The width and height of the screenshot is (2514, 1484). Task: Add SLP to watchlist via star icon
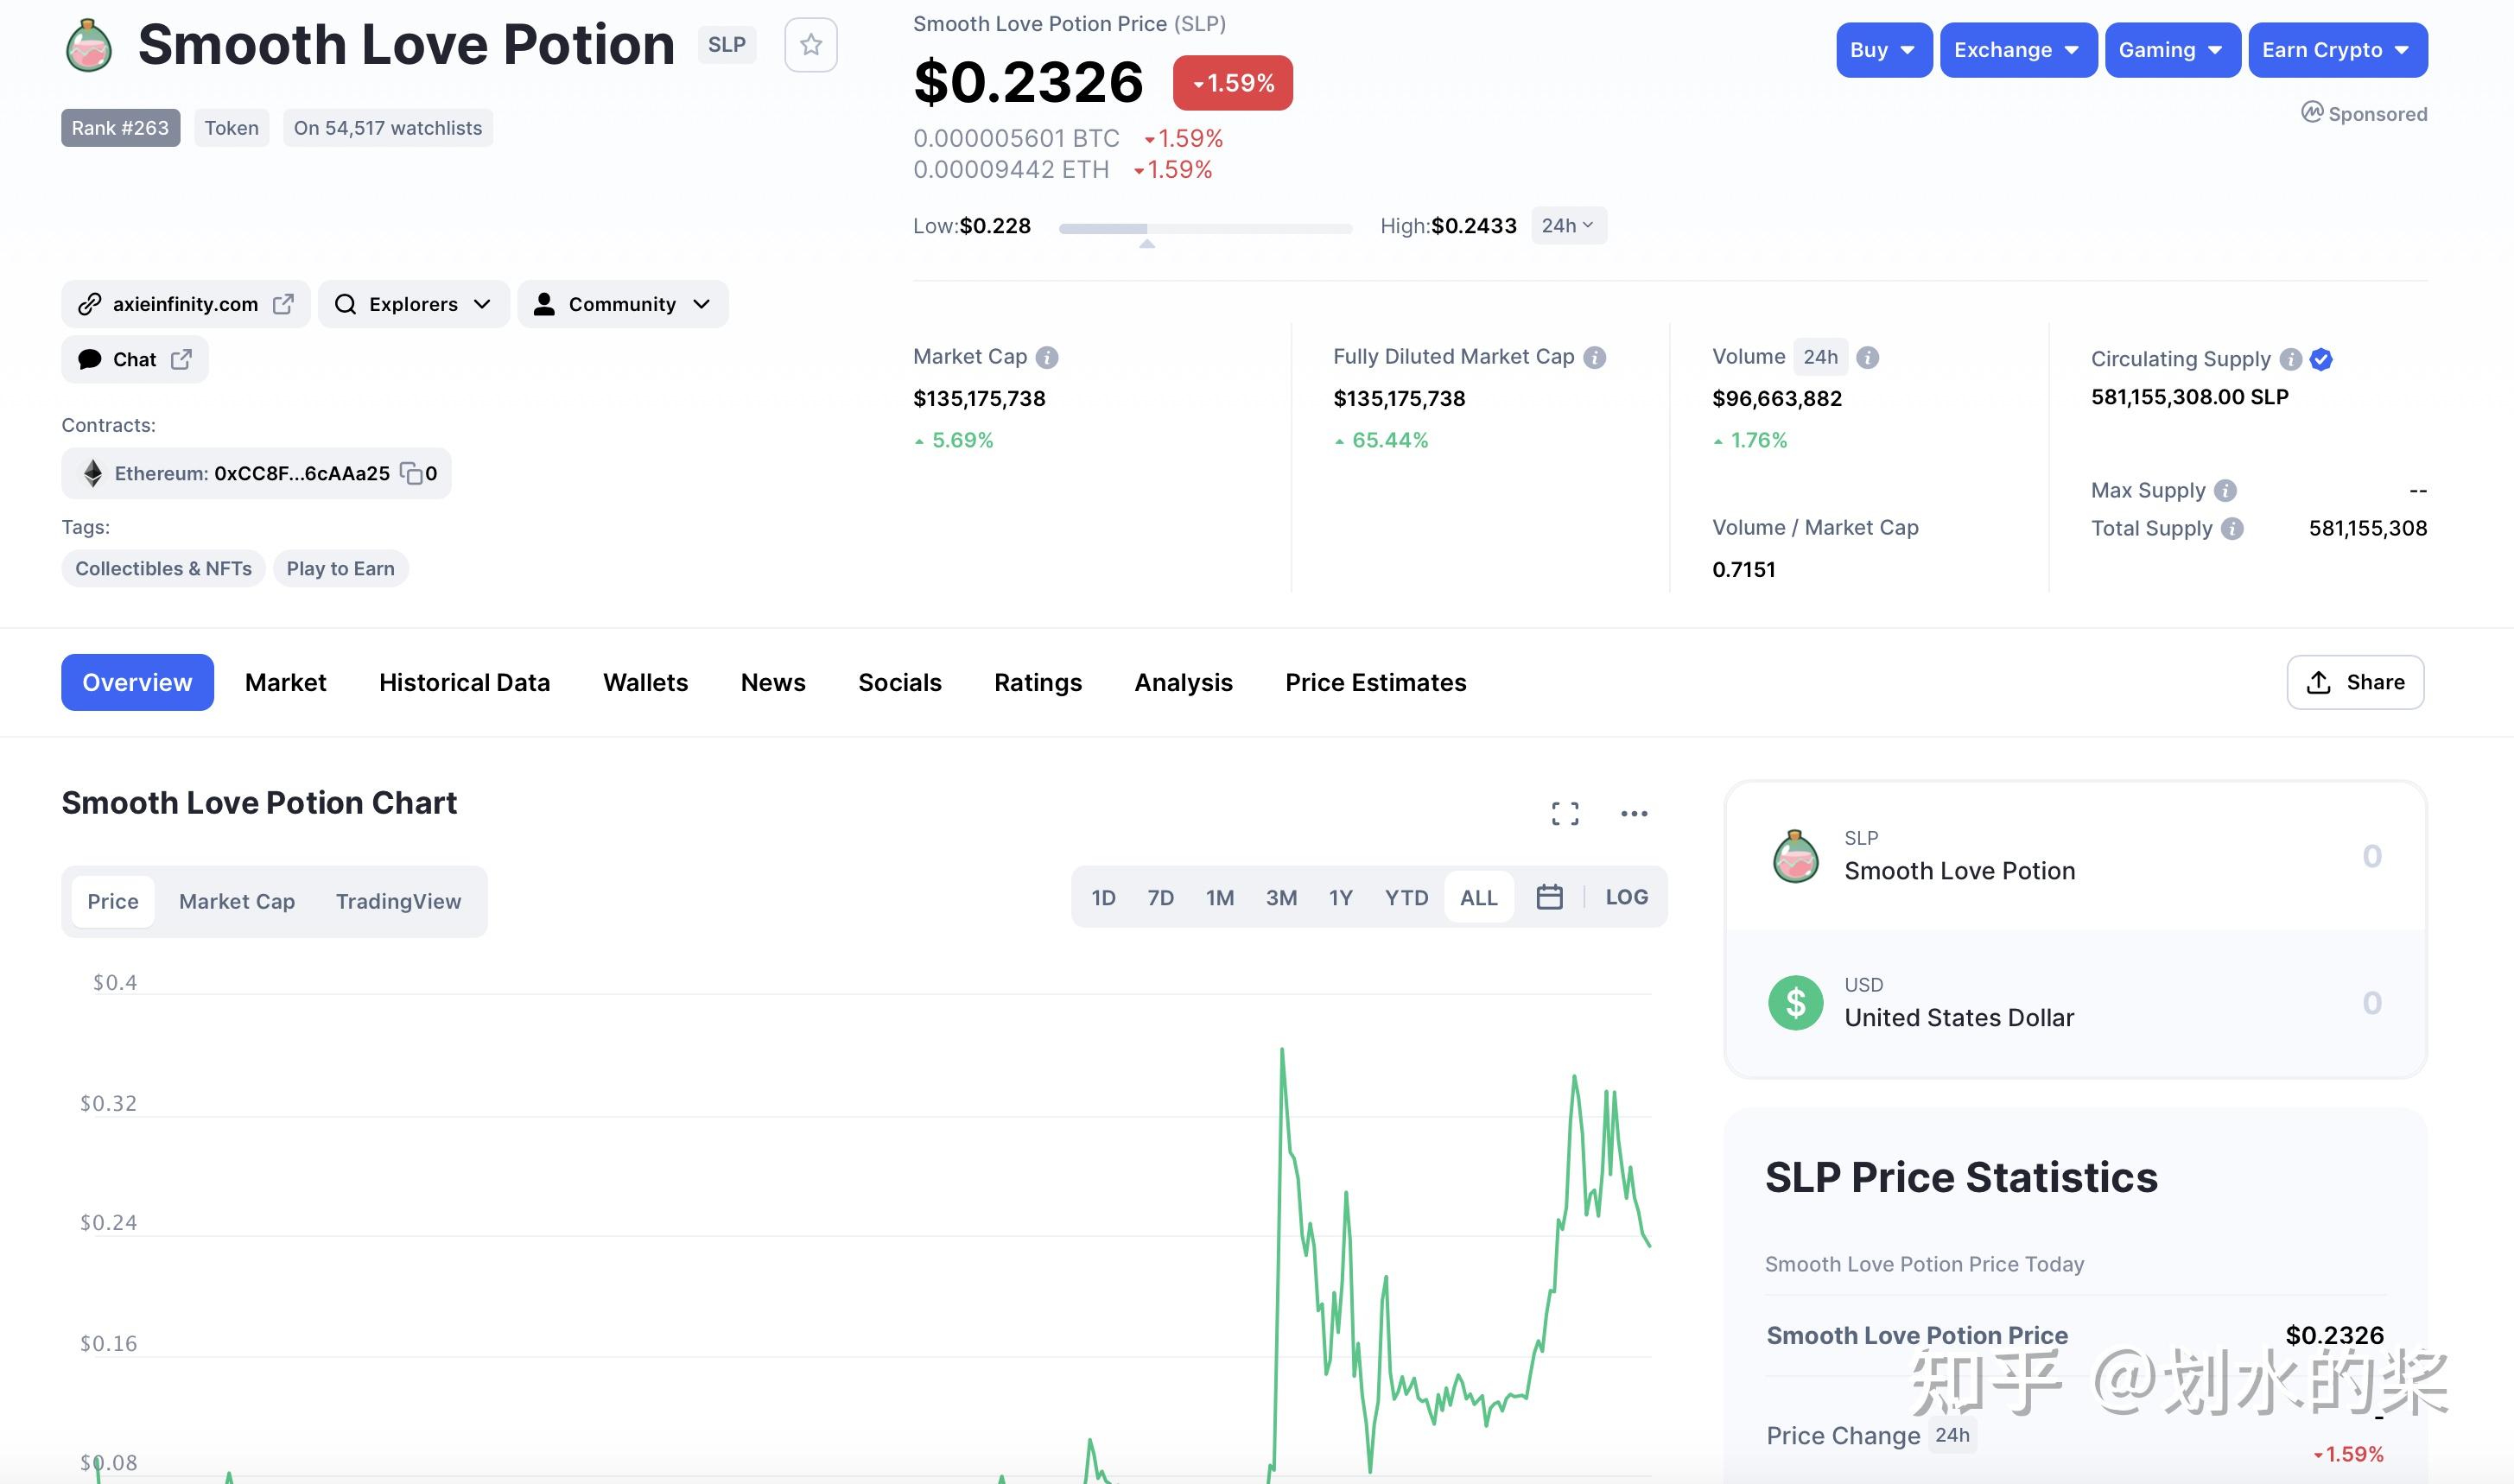tap(810, 45)
